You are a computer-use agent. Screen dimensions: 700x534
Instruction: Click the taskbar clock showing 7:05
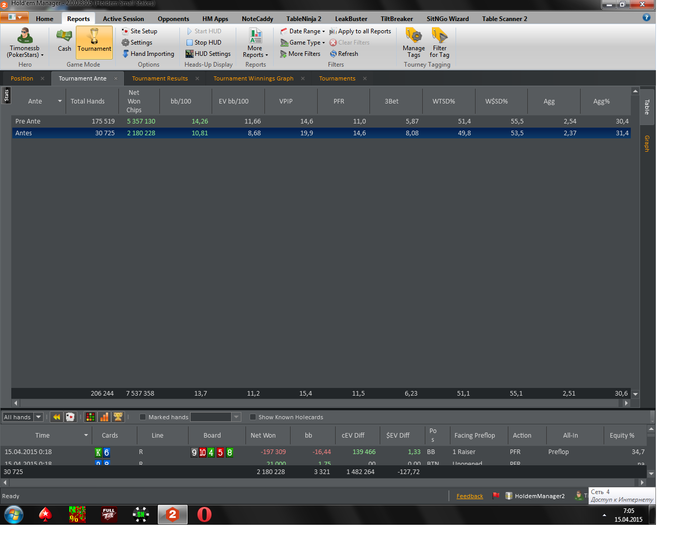628,515
